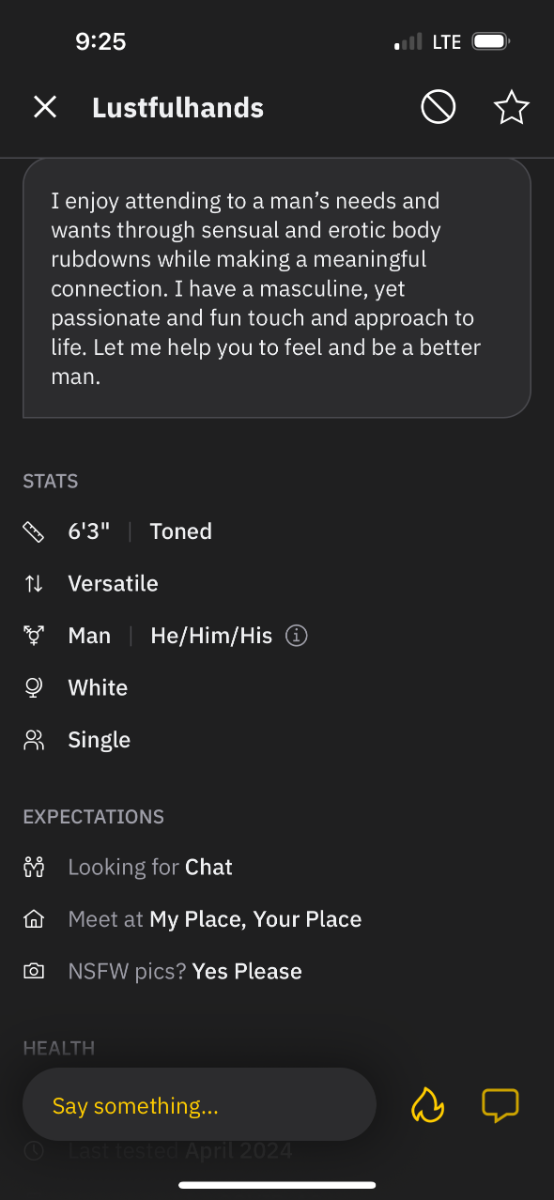Image resolution: width=554 pixels, height=1200 pixels.
Task: Tap the Looking for icon
Action: [34, 867]
